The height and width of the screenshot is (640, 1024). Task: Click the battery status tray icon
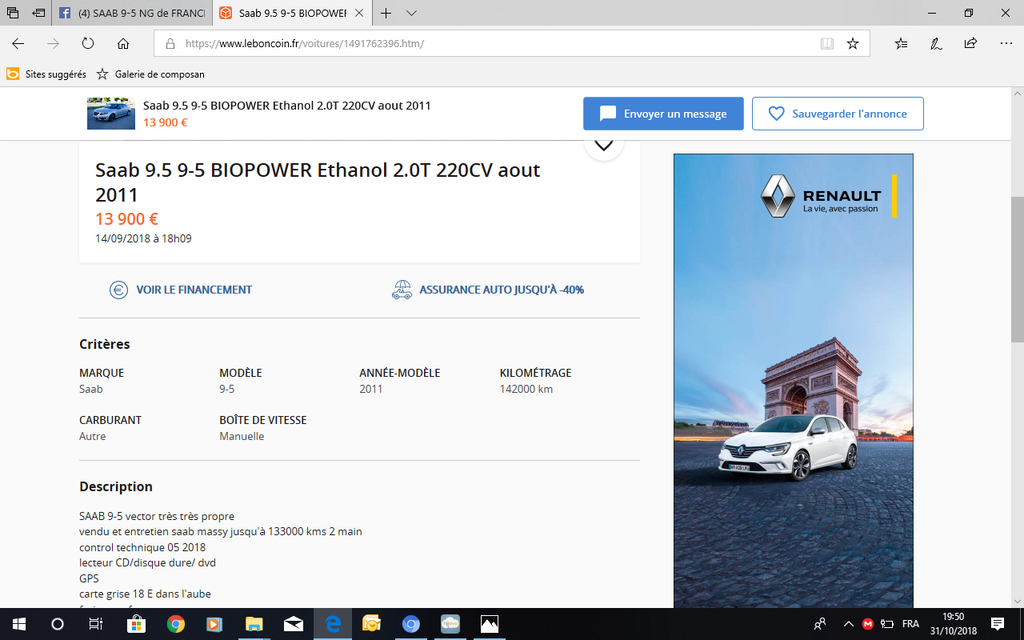pyautogui.click(x=887, y=624)
